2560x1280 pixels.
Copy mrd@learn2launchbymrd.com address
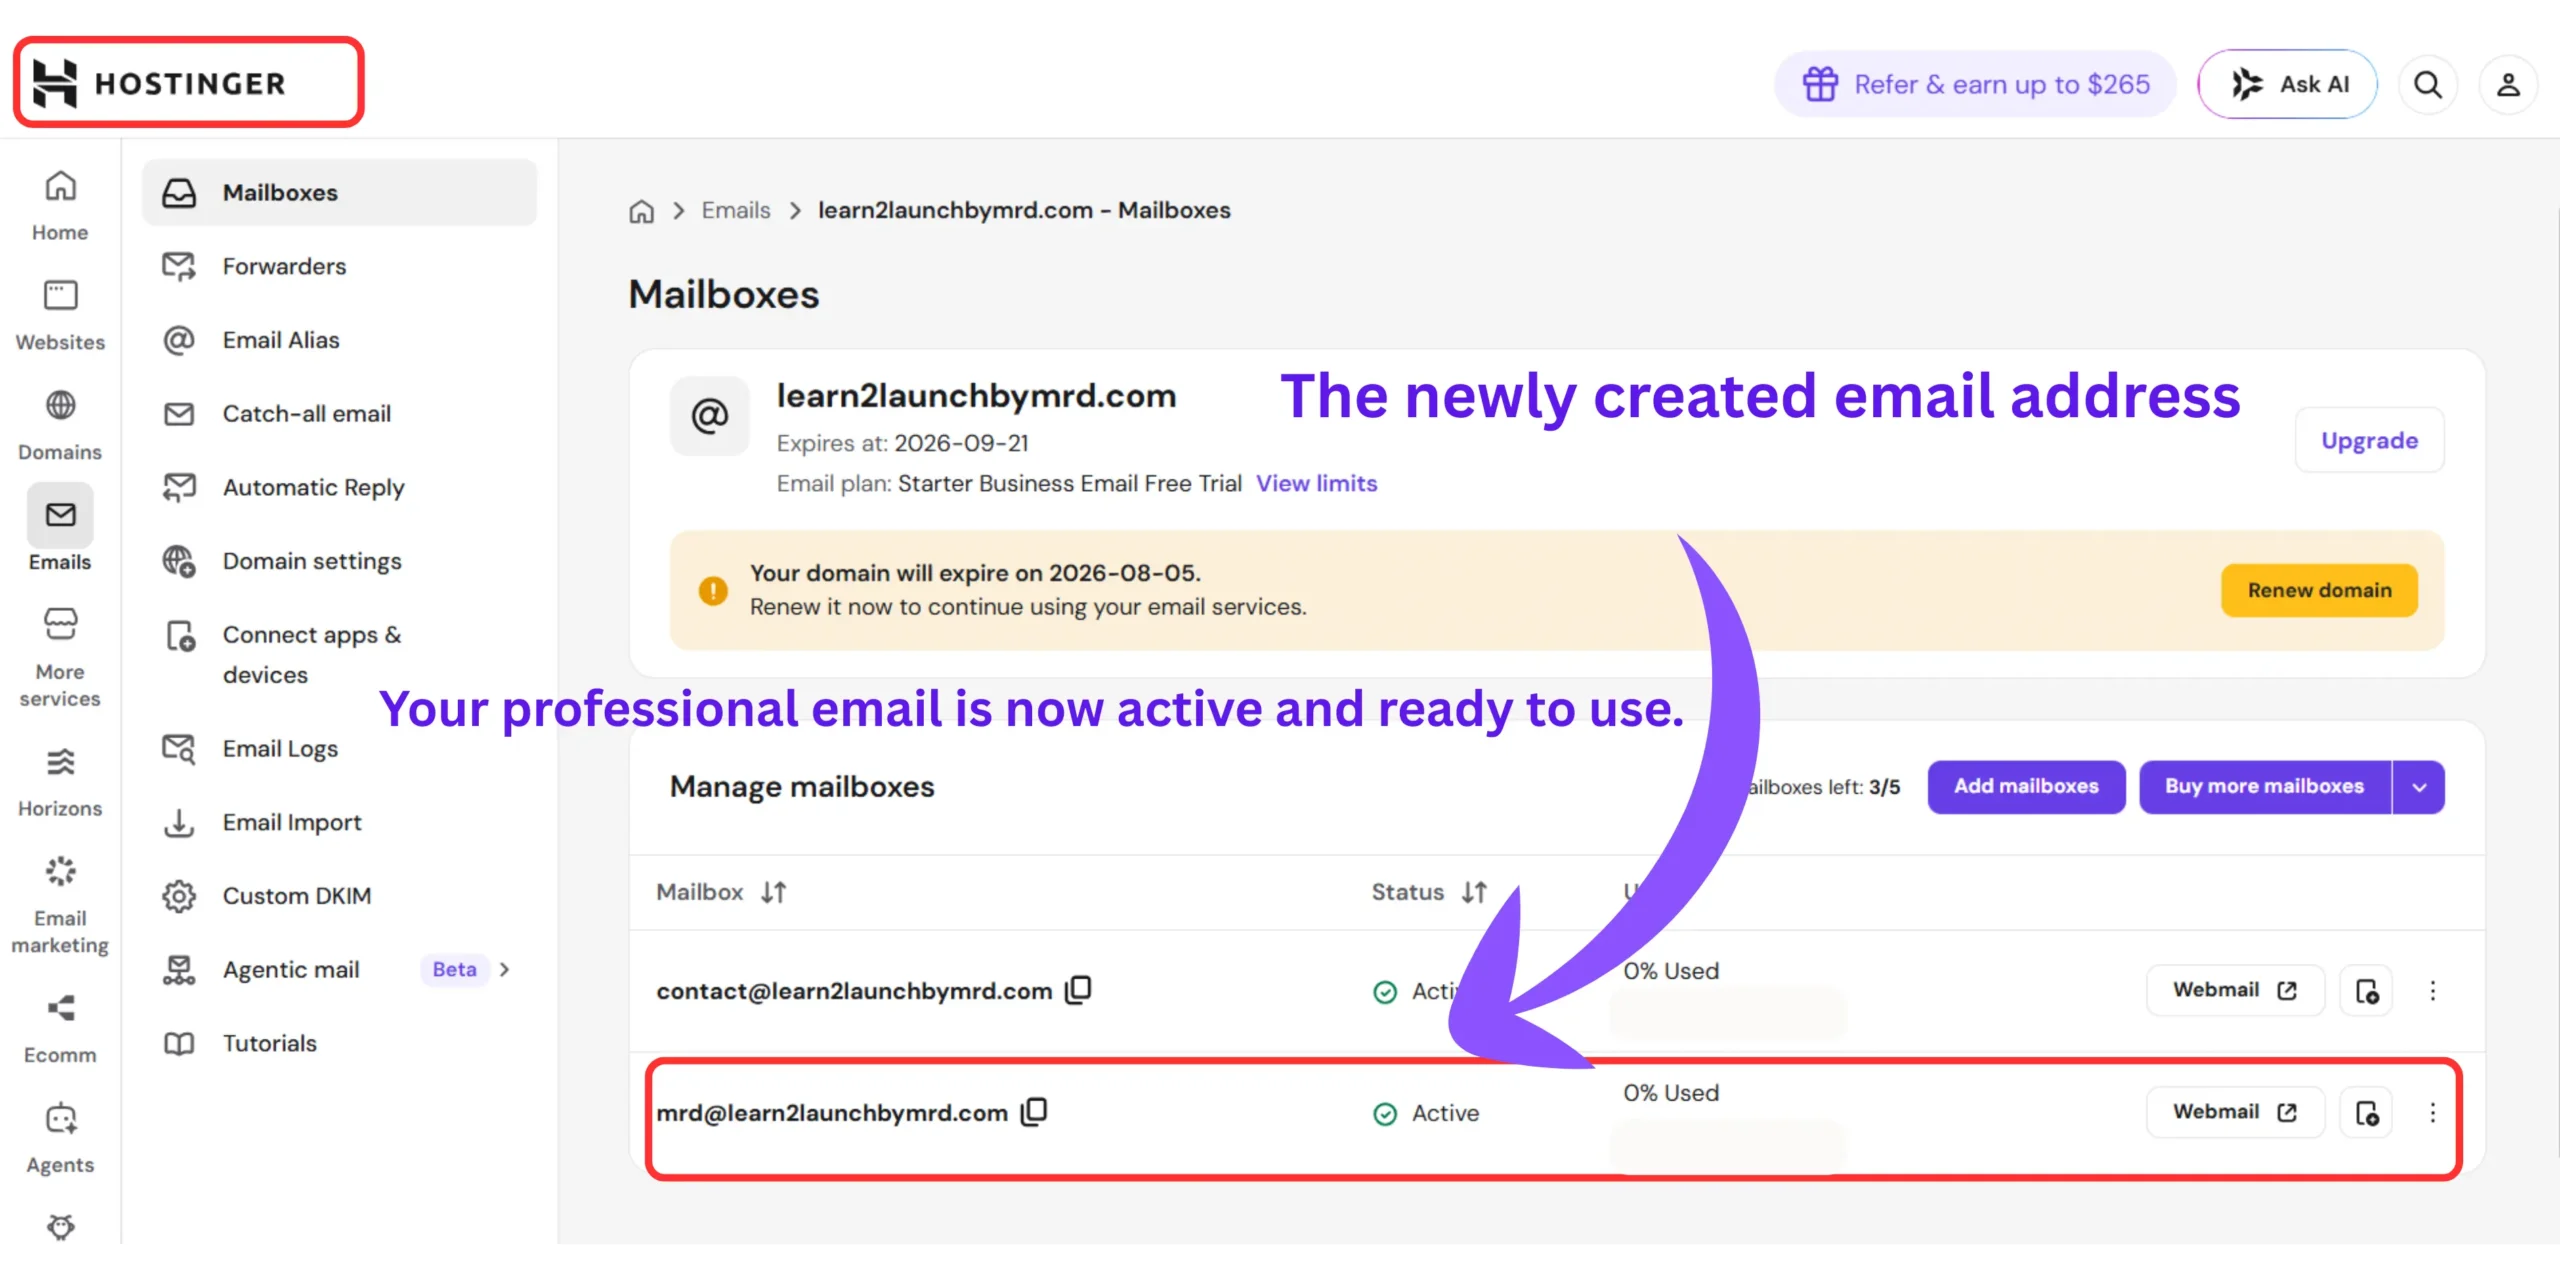pos(1034,1112)
